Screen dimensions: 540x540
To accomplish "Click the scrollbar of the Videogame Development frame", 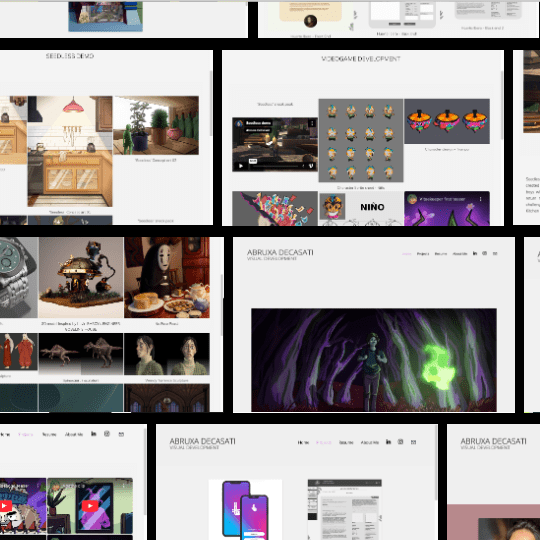I will [x=502, y=105].
